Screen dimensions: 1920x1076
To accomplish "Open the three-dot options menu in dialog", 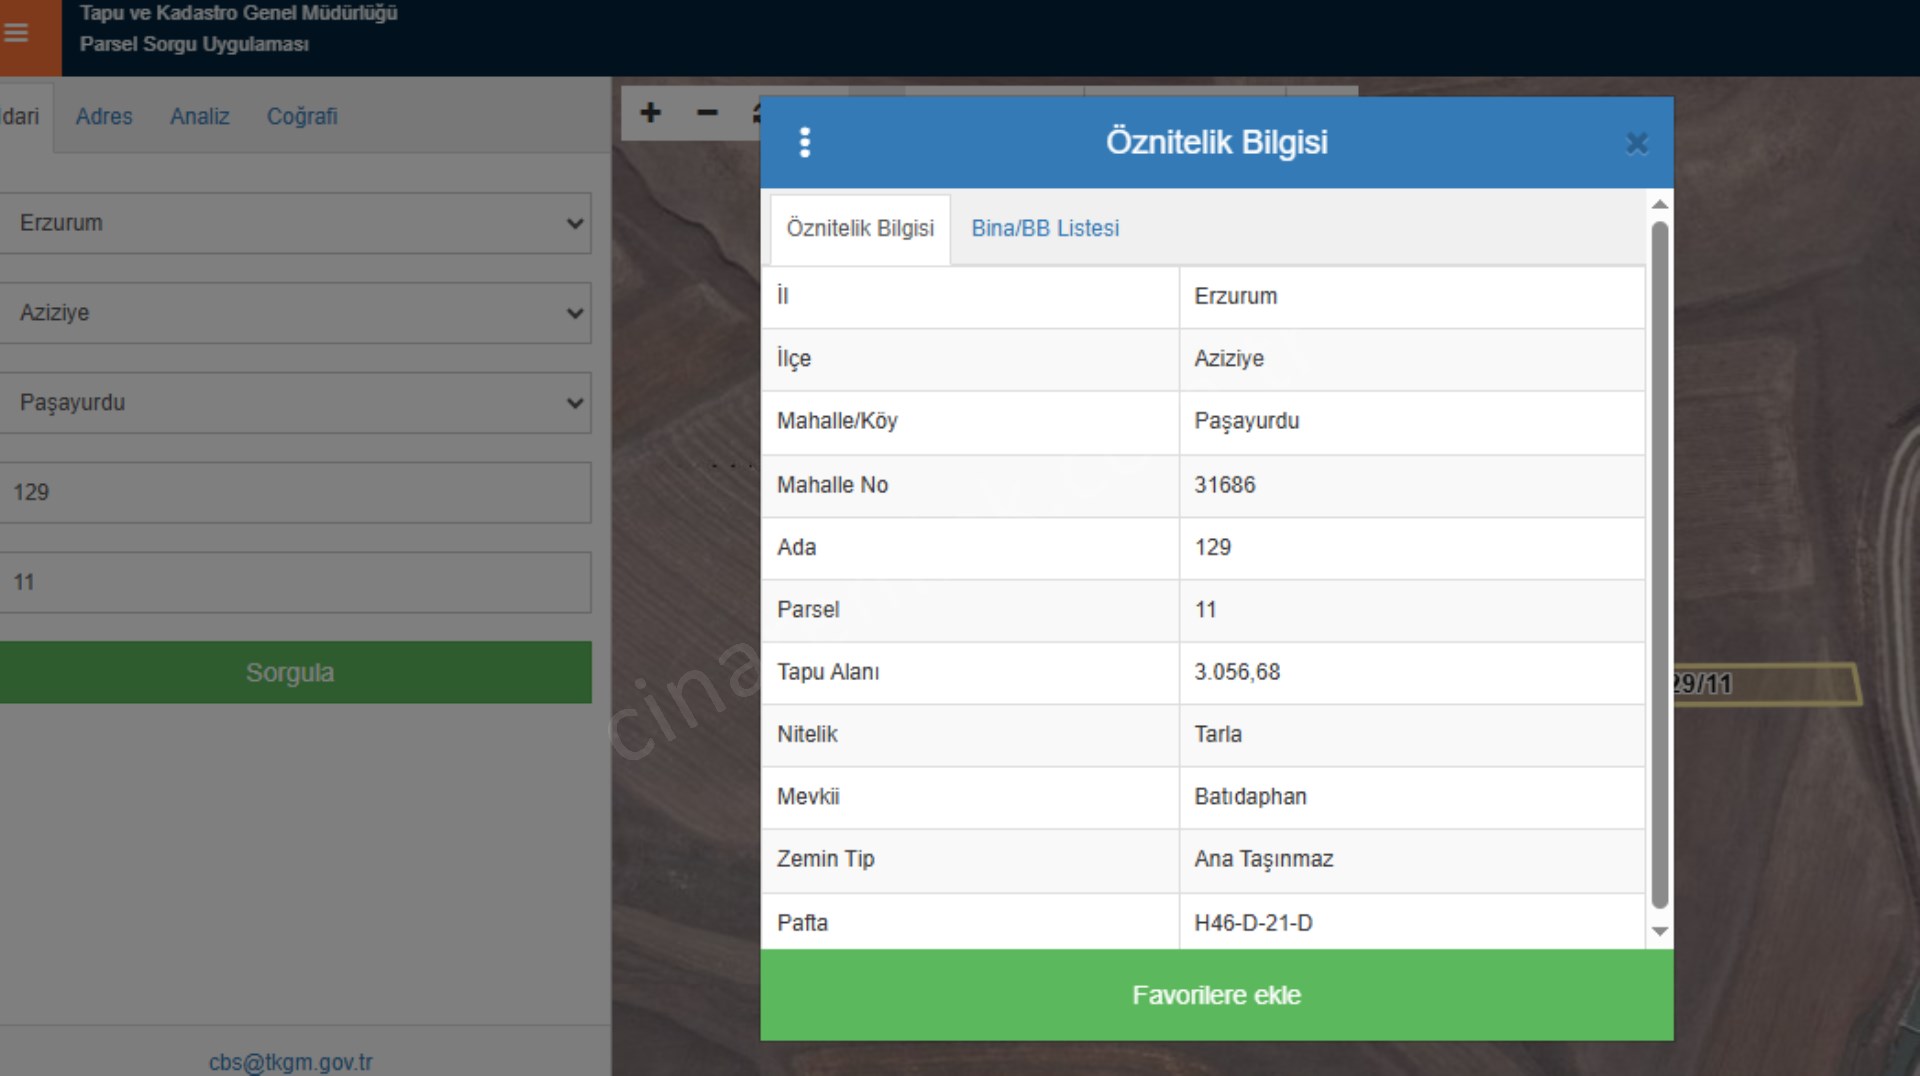I will tap(804, 143).
